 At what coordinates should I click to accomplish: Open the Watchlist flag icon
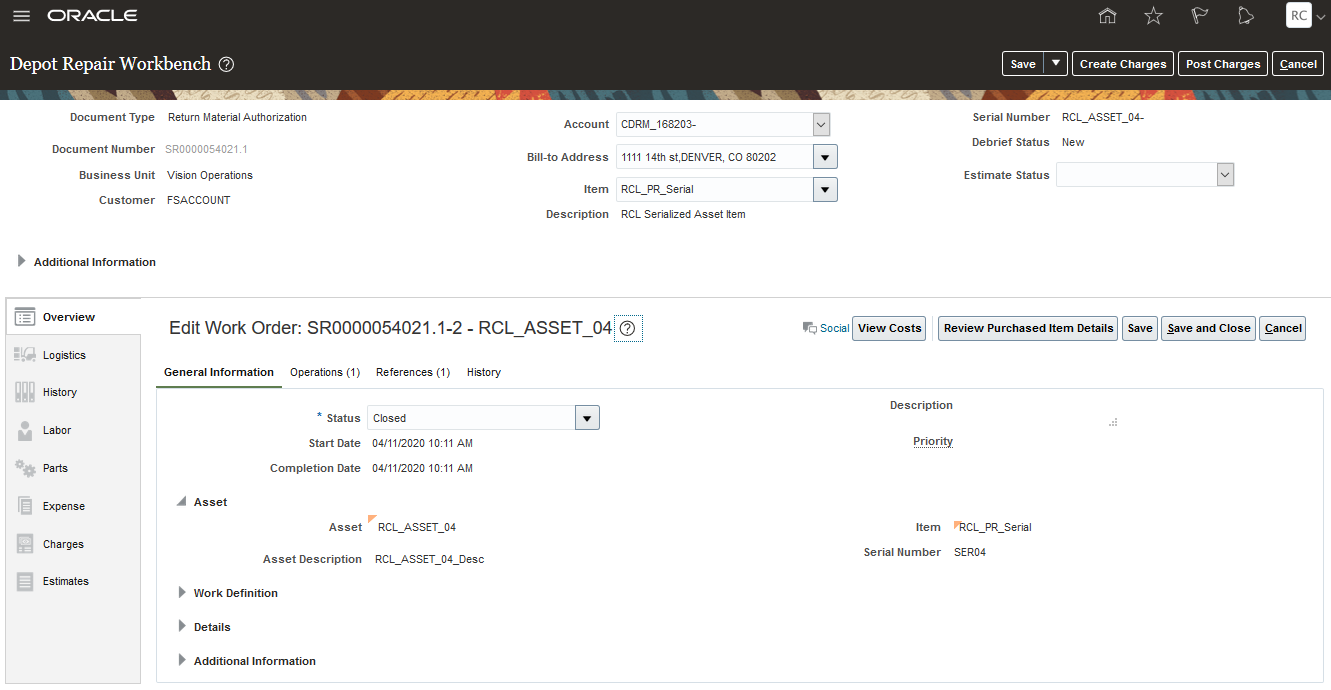coord(1199,16)
